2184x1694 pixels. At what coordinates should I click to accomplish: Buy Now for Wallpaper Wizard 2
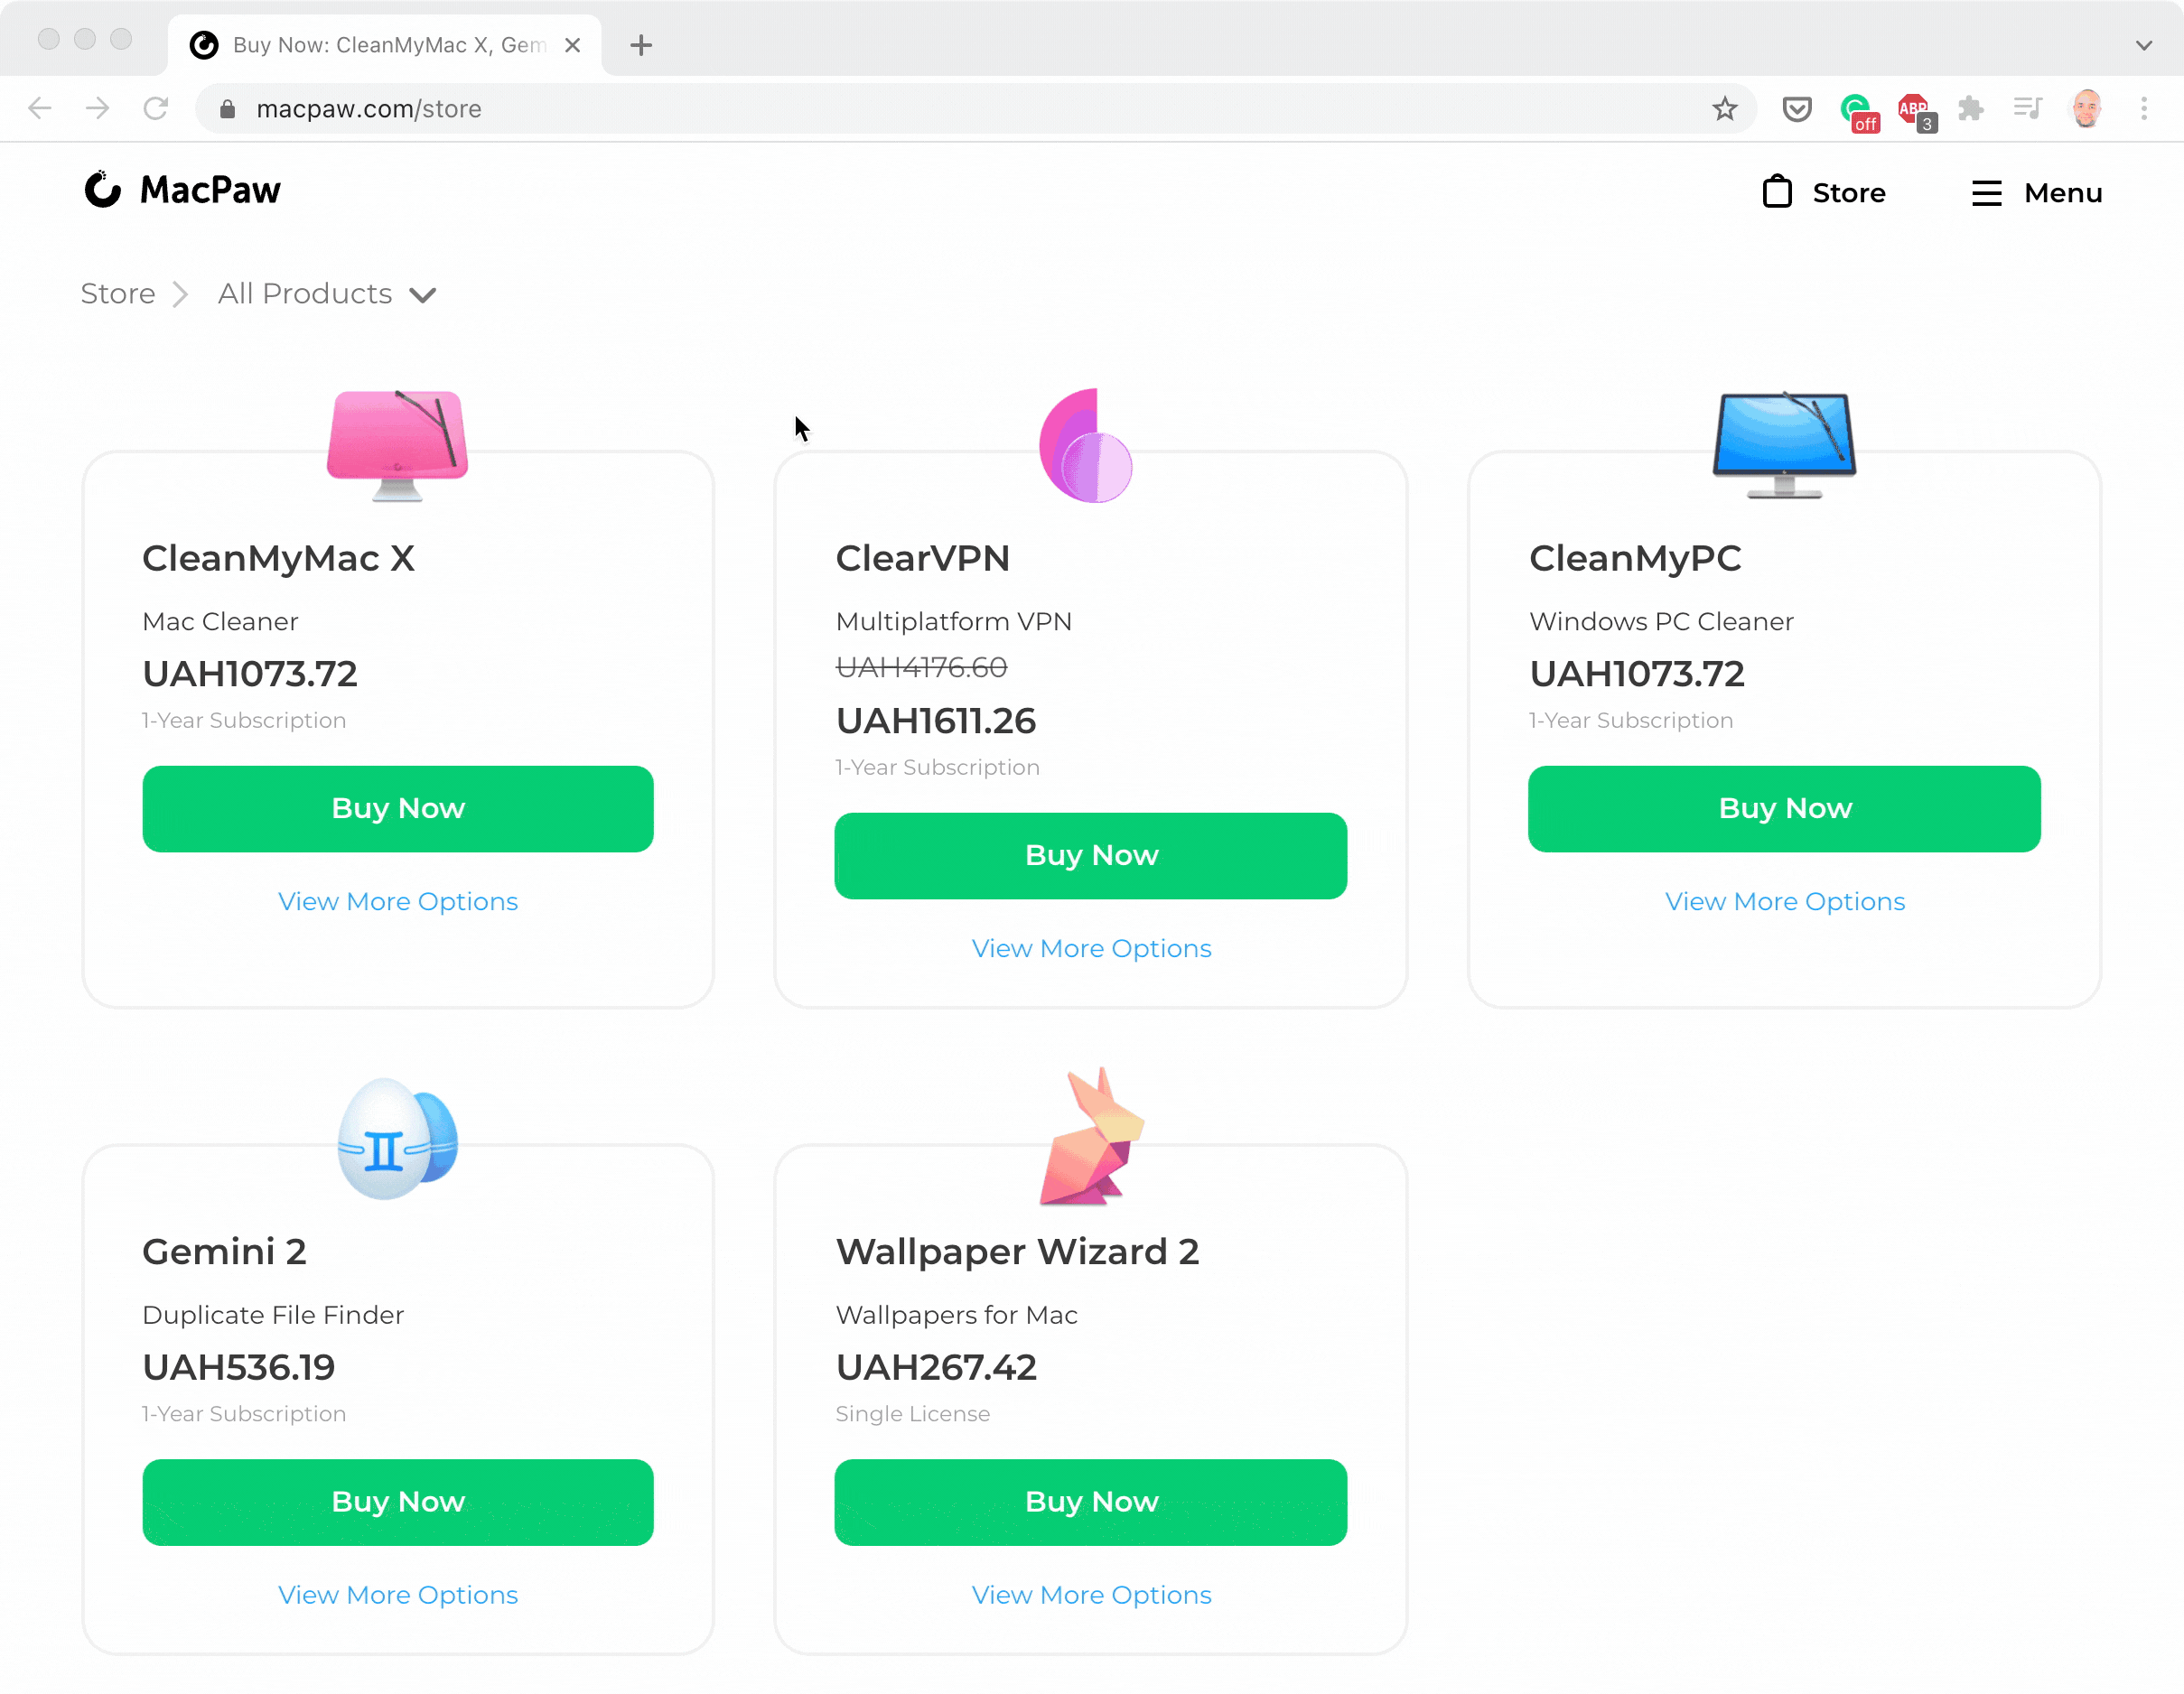(1091, 1501)
